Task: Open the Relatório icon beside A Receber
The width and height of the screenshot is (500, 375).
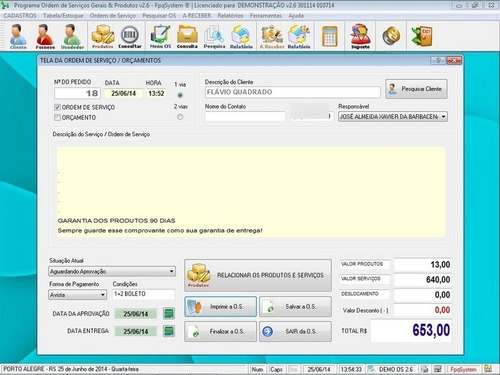Action: (299, 36)
